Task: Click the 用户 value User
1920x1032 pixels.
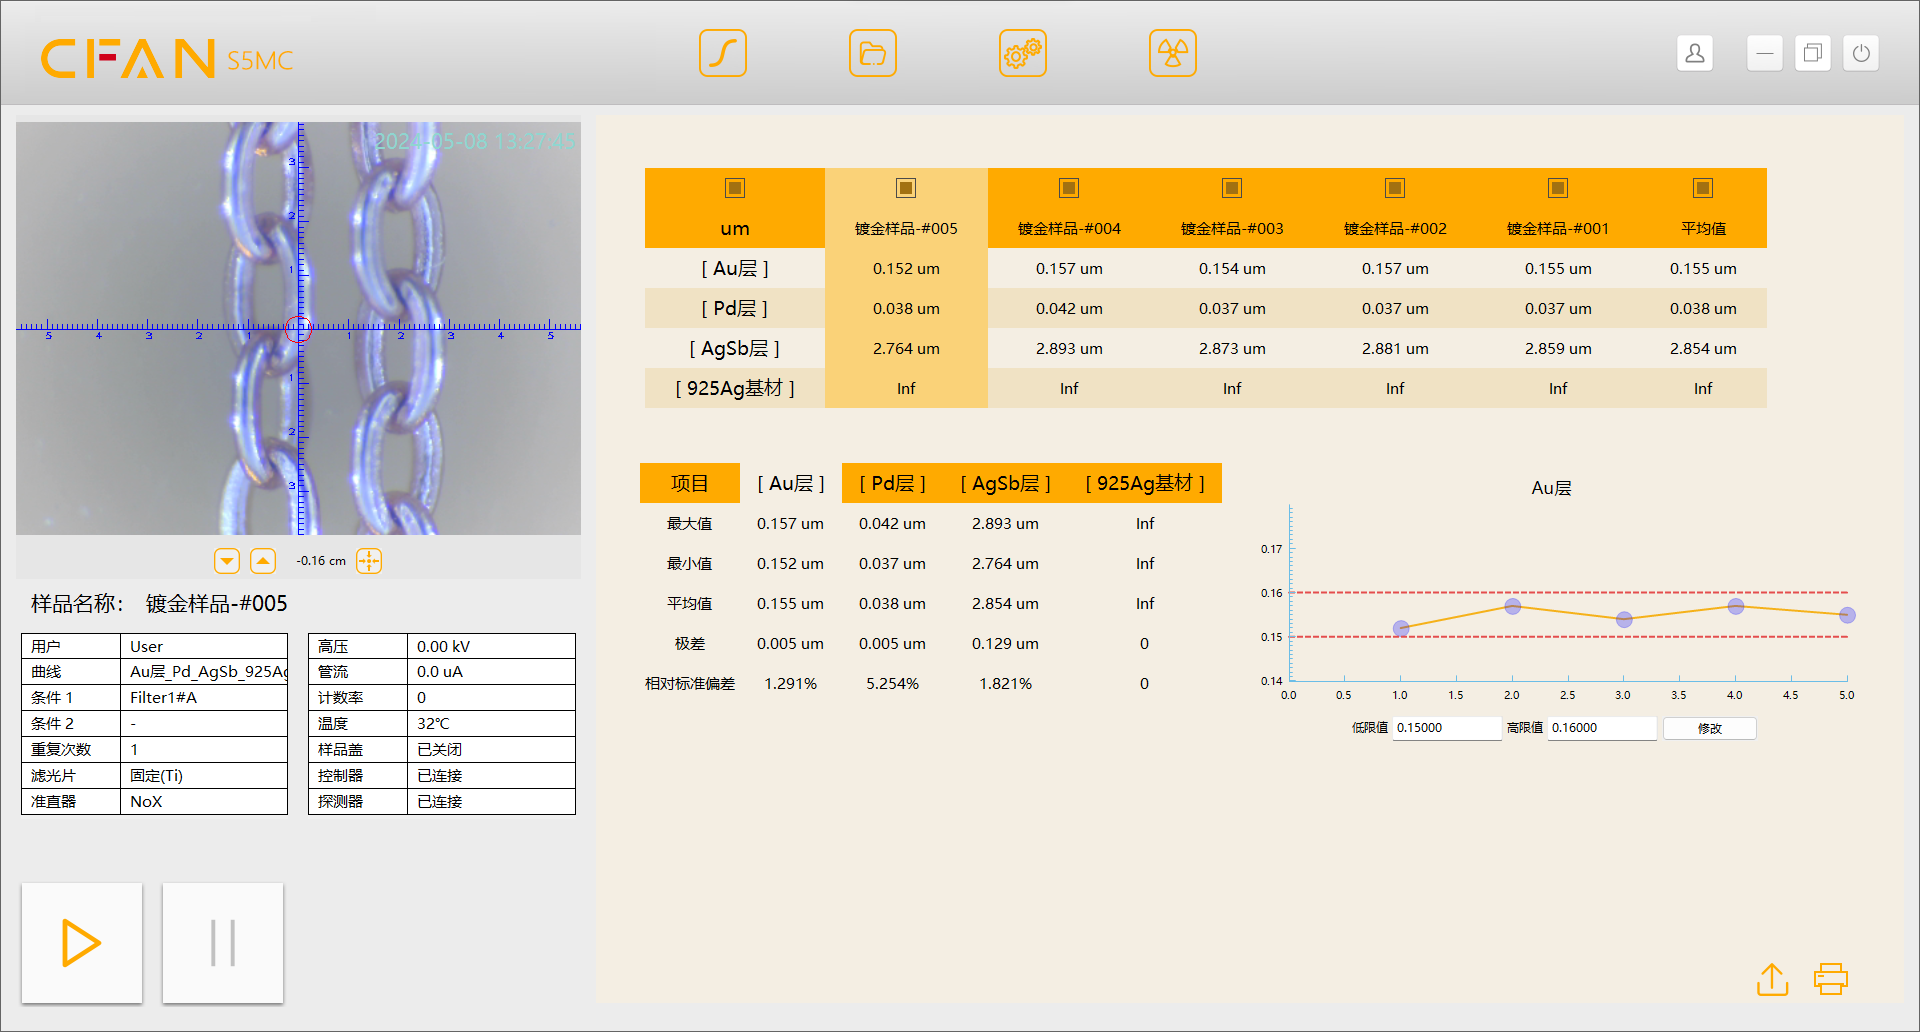Action: point(204,646)
